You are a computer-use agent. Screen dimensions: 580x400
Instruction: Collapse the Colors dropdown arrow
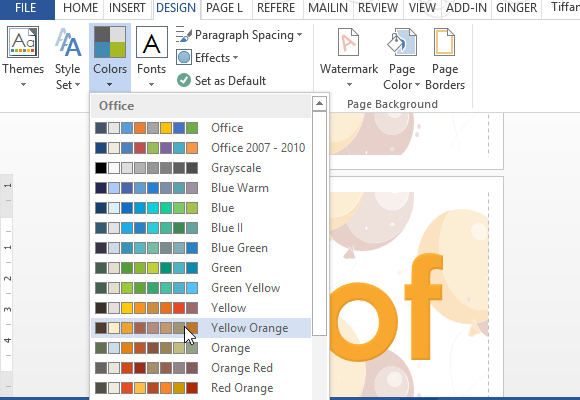pos(109,85)
